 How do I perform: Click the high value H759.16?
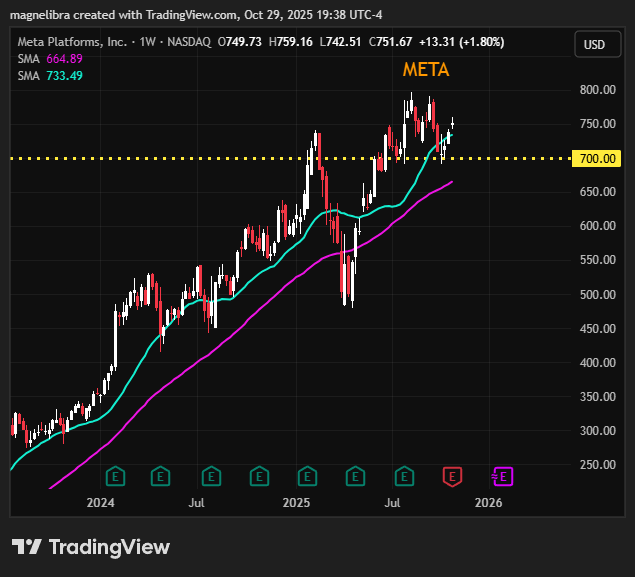point(291,42)
